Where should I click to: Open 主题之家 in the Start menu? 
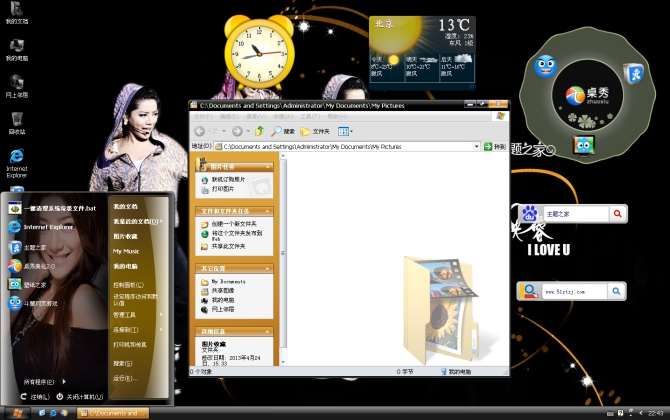[x=27, y=247]
